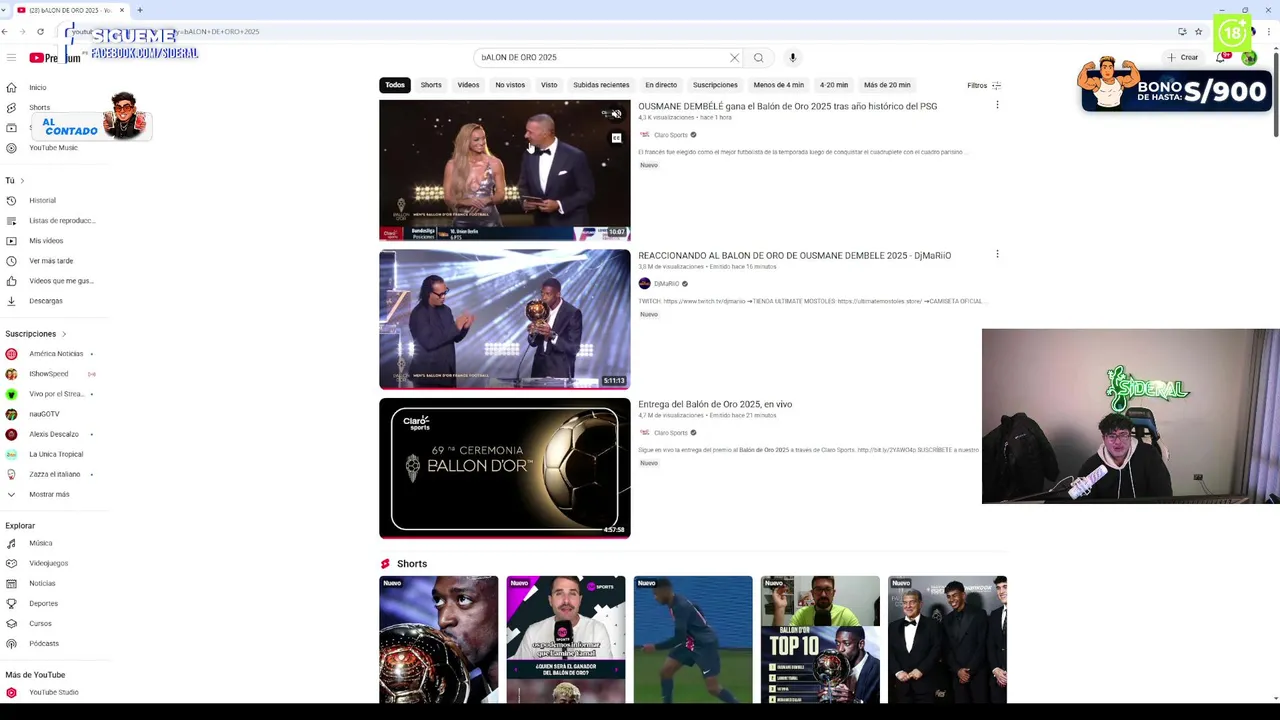Filter by No vistos chip
This screenshot has width=1280, height=720.
[510, 85]
